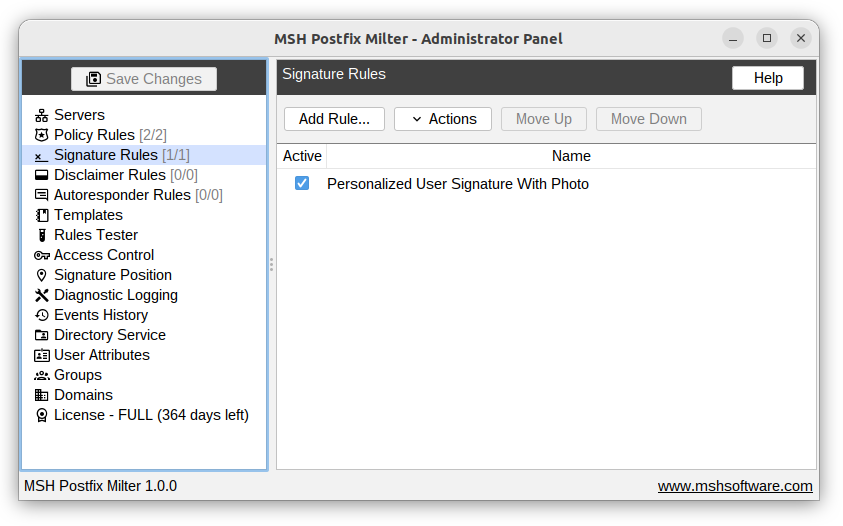Screen dimensions: 843x526
Task: Open the Actions dropdown
Action: tap(442, 119)
